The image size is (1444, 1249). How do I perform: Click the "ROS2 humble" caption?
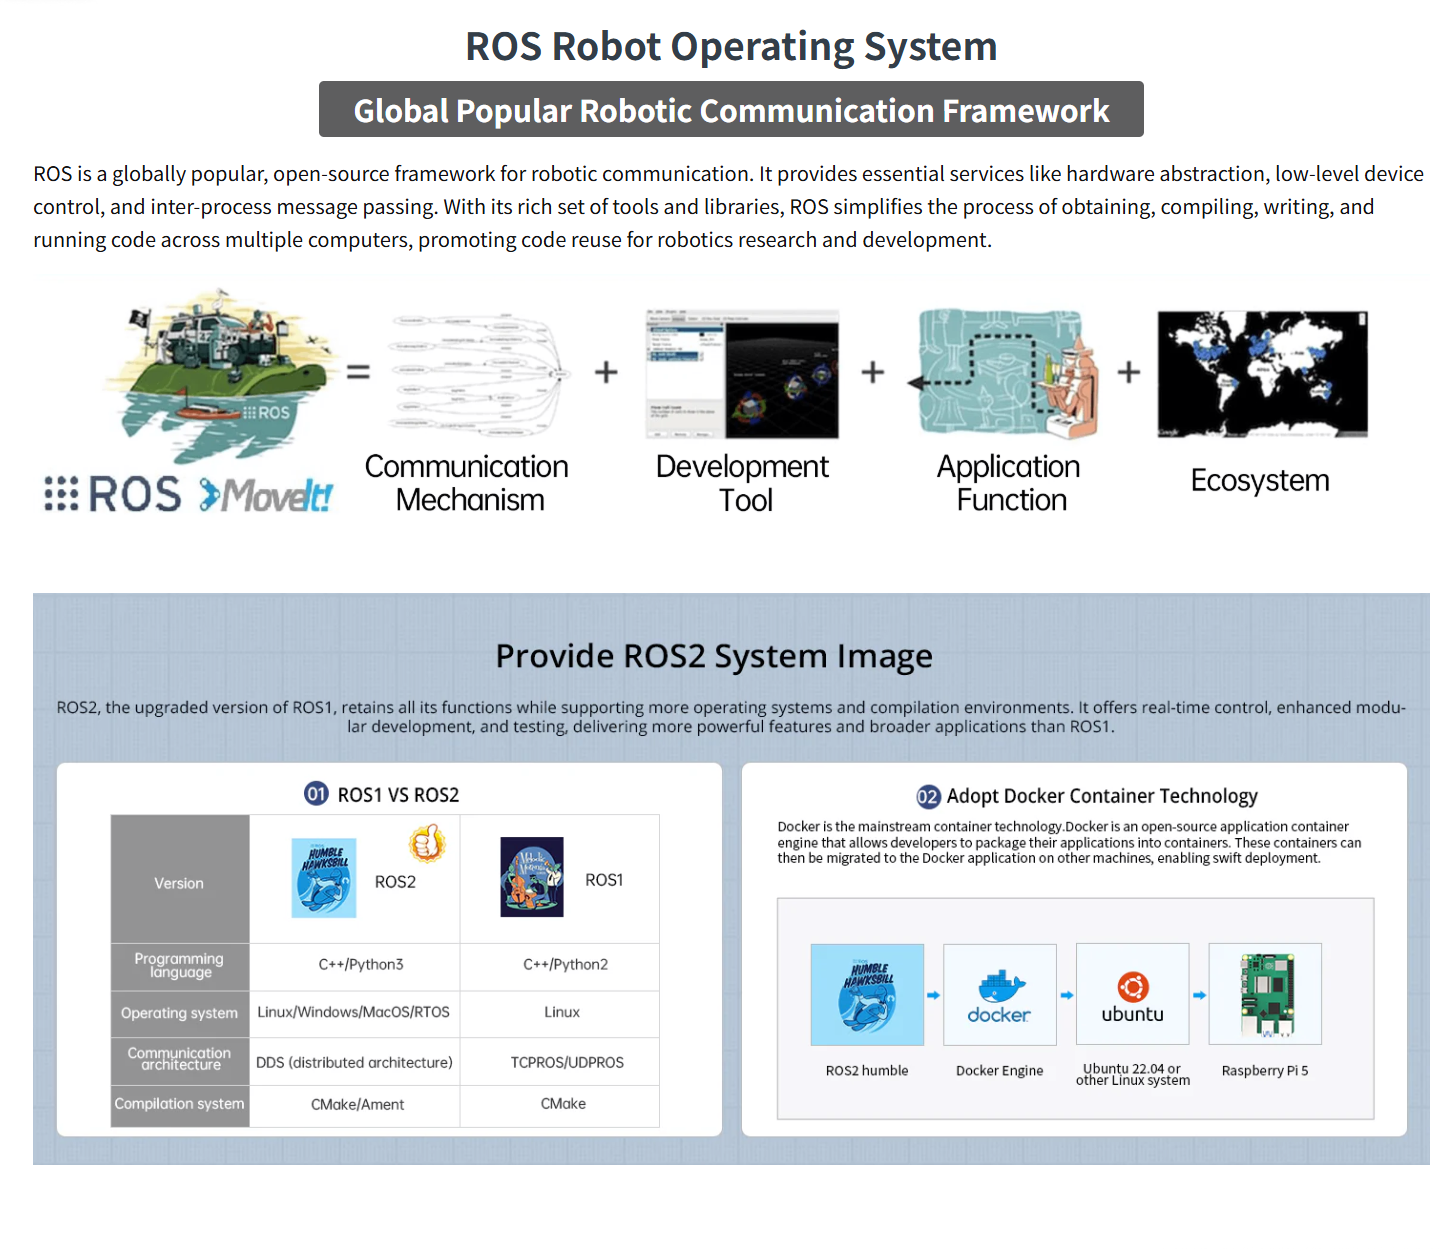[867, 1071]
